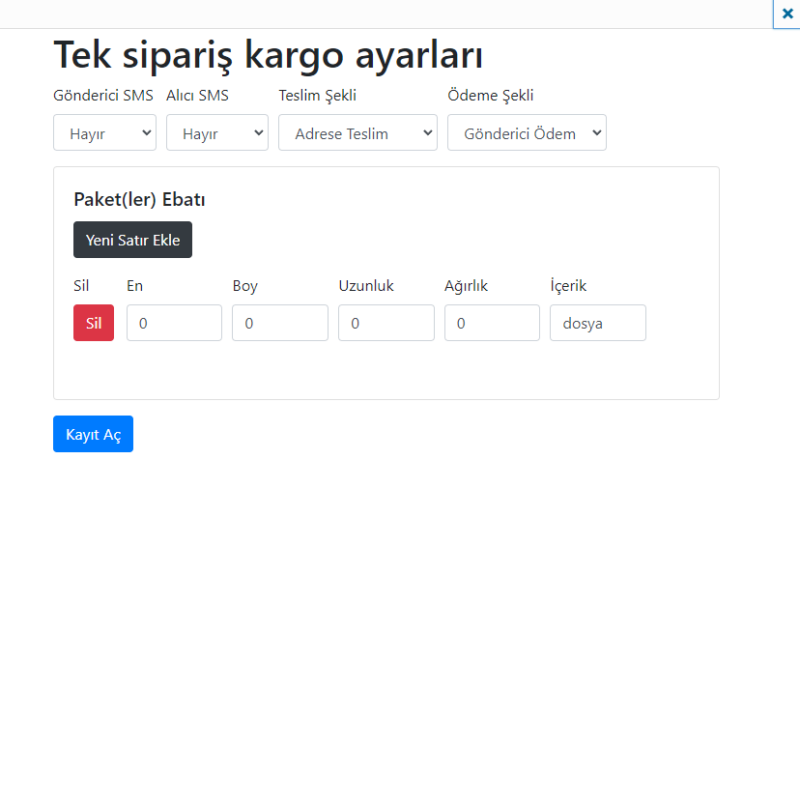
Task: Expand the Ödeme Şekli dropdown
Action: click(526, 133)
